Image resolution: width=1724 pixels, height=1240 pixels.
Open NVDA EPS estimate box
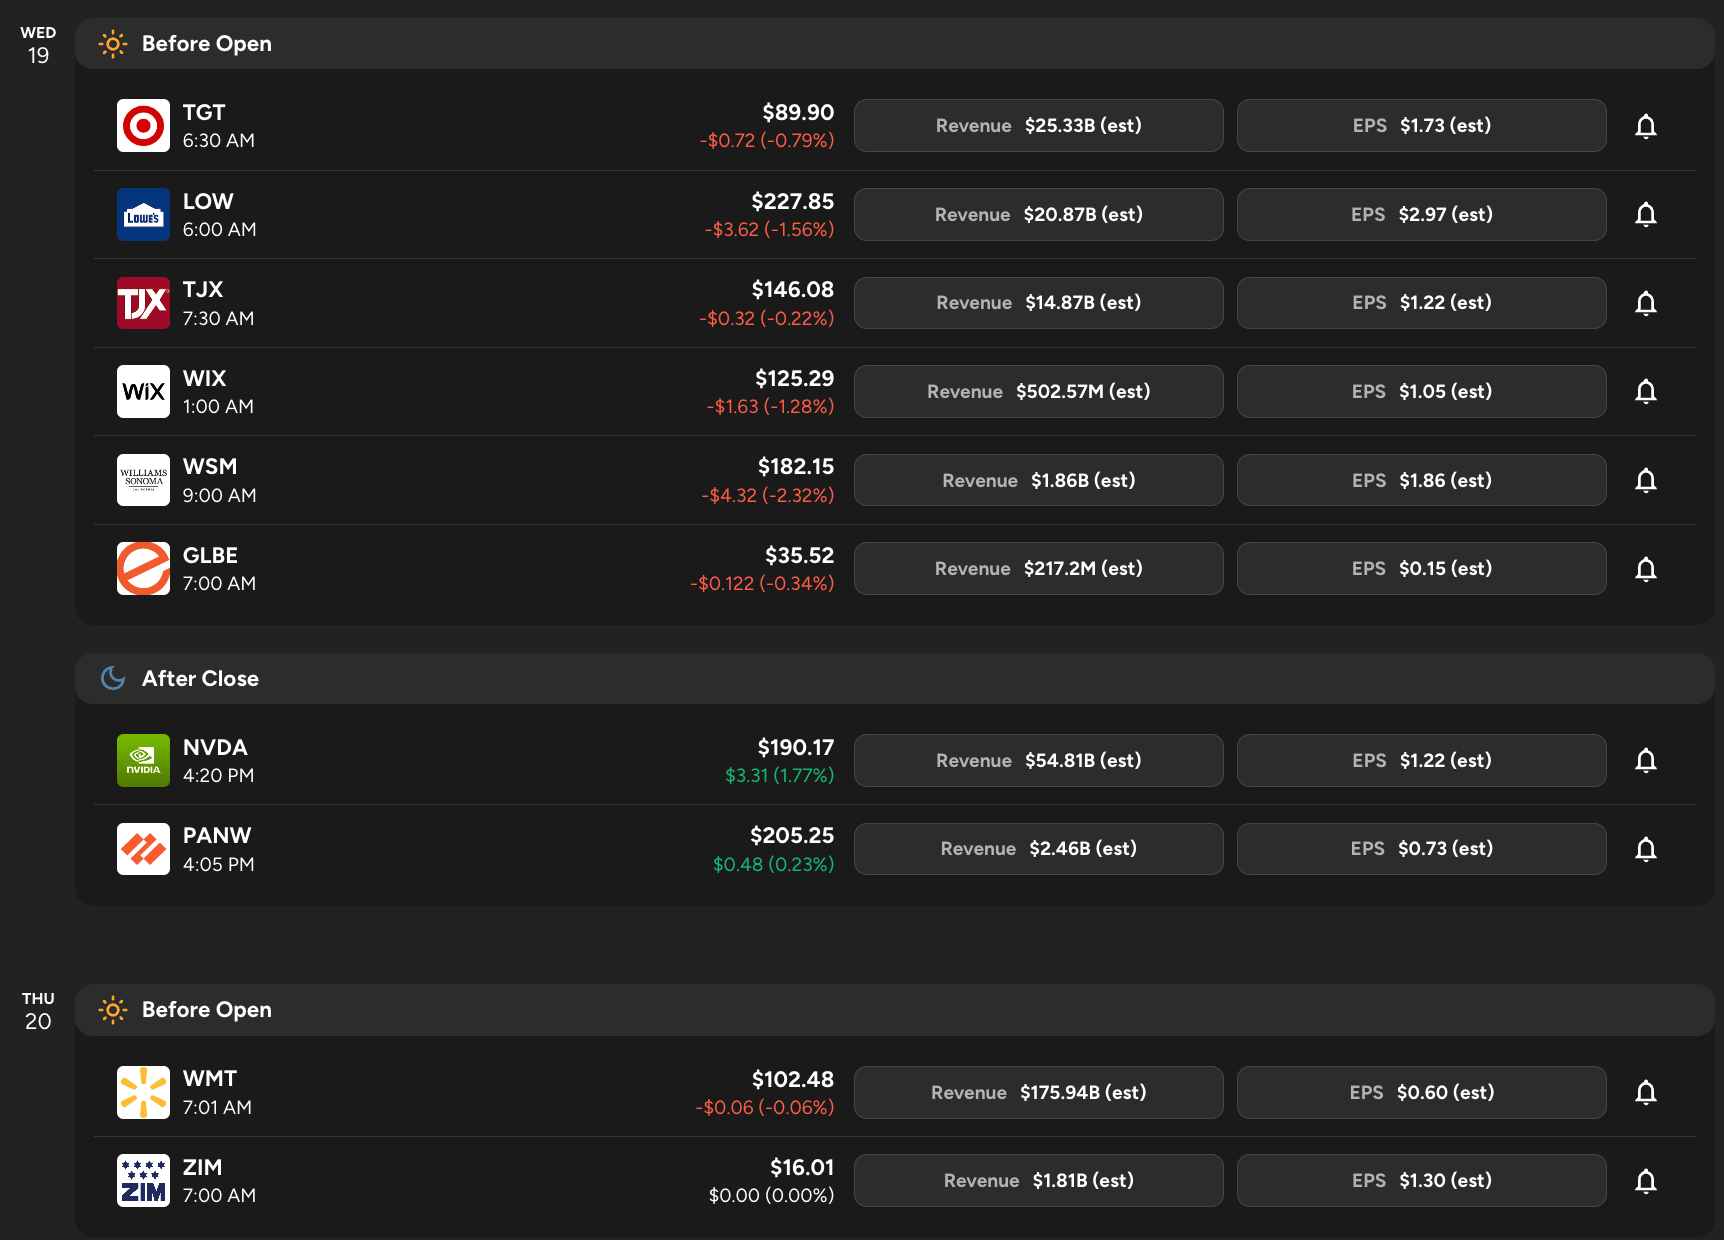[1421, 760]
